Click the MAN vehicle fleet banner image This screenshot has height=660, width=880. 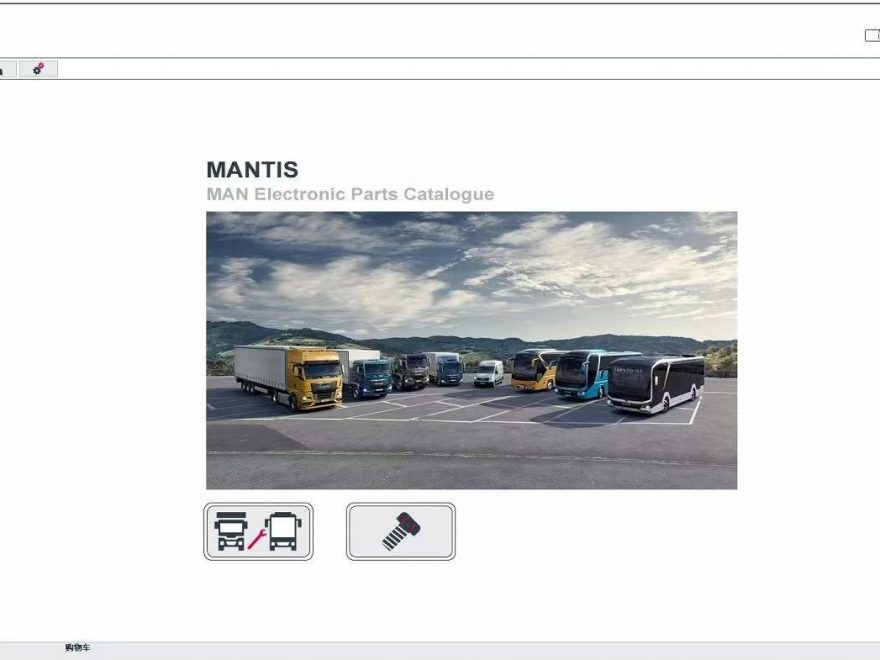pyautogui.click(x=471, y=350)
